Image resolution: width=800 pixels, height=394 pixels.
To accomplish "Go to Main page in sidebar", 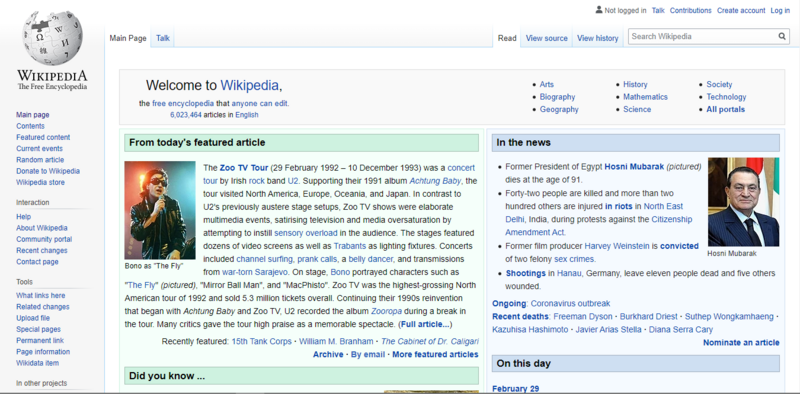I will 33,115.
